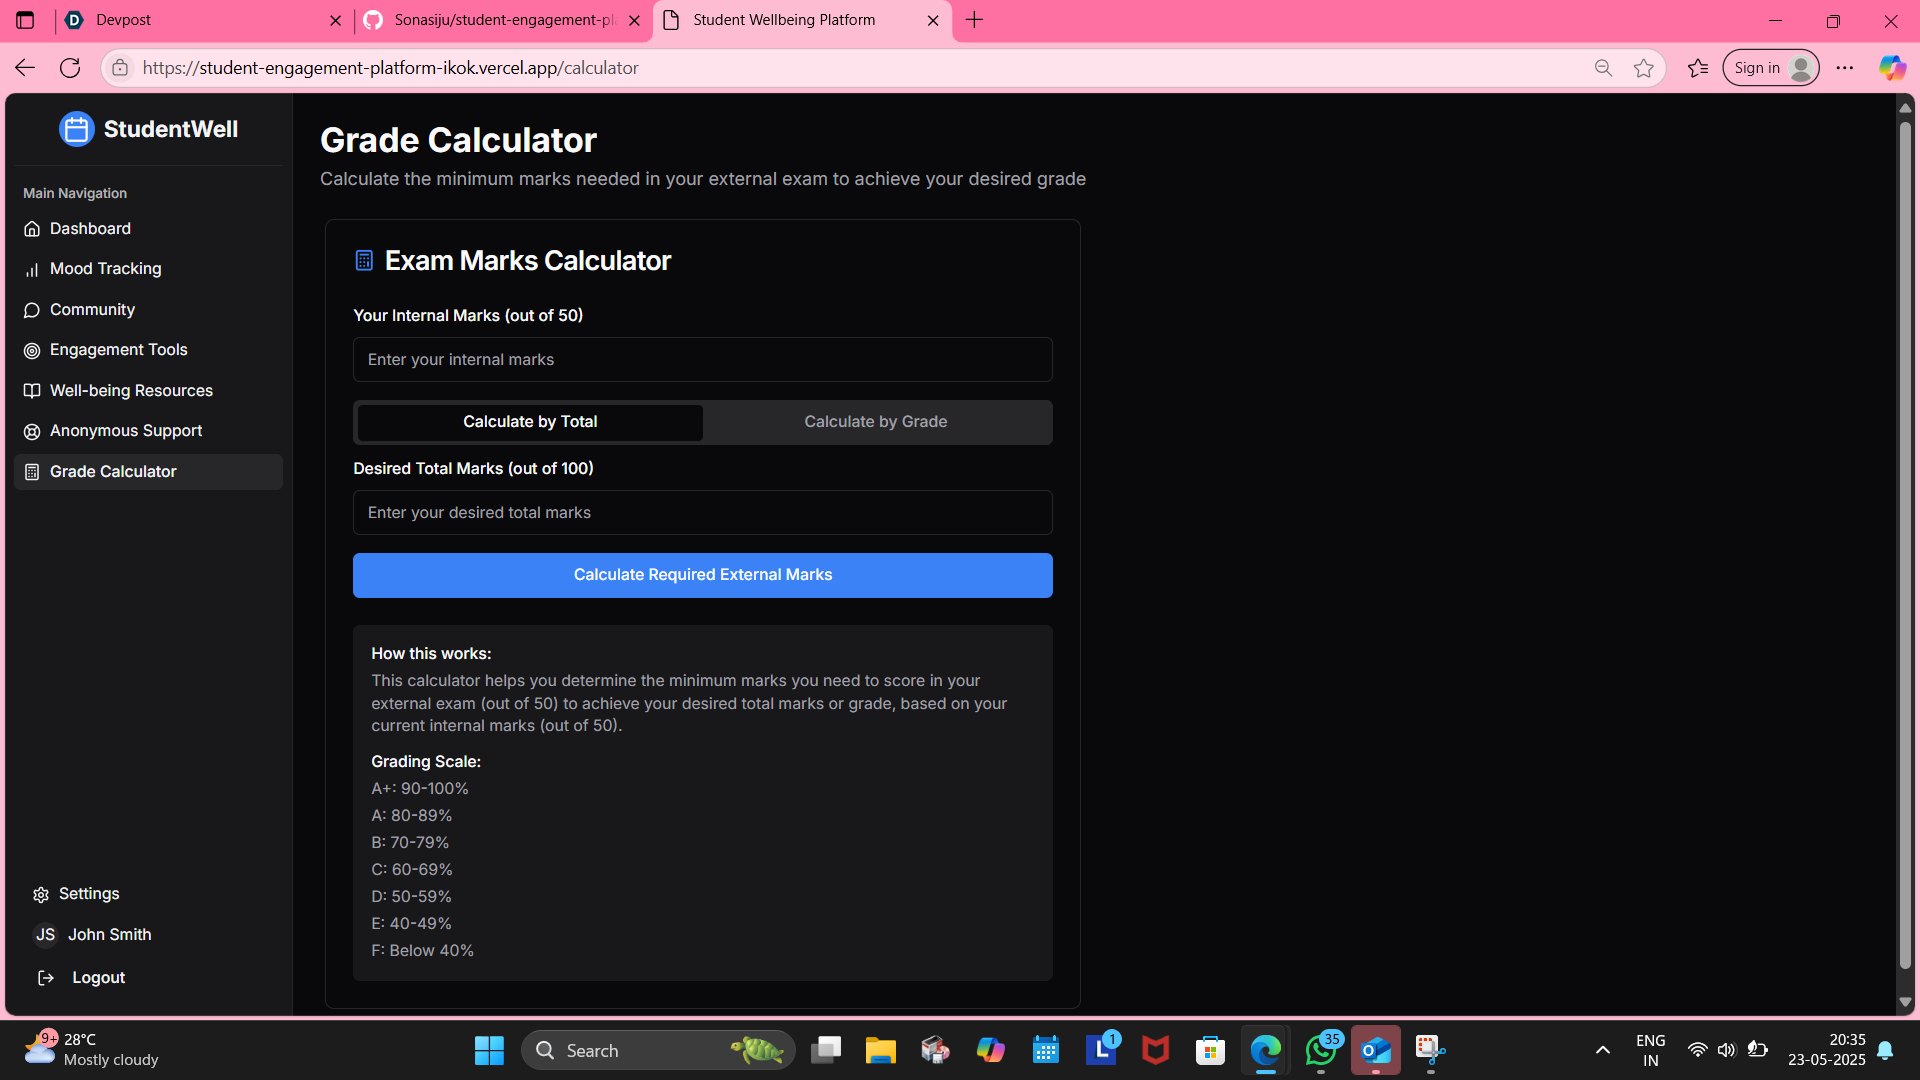
Task: Open Dashboard from the sidebar
Action: [x=90, y=229]
